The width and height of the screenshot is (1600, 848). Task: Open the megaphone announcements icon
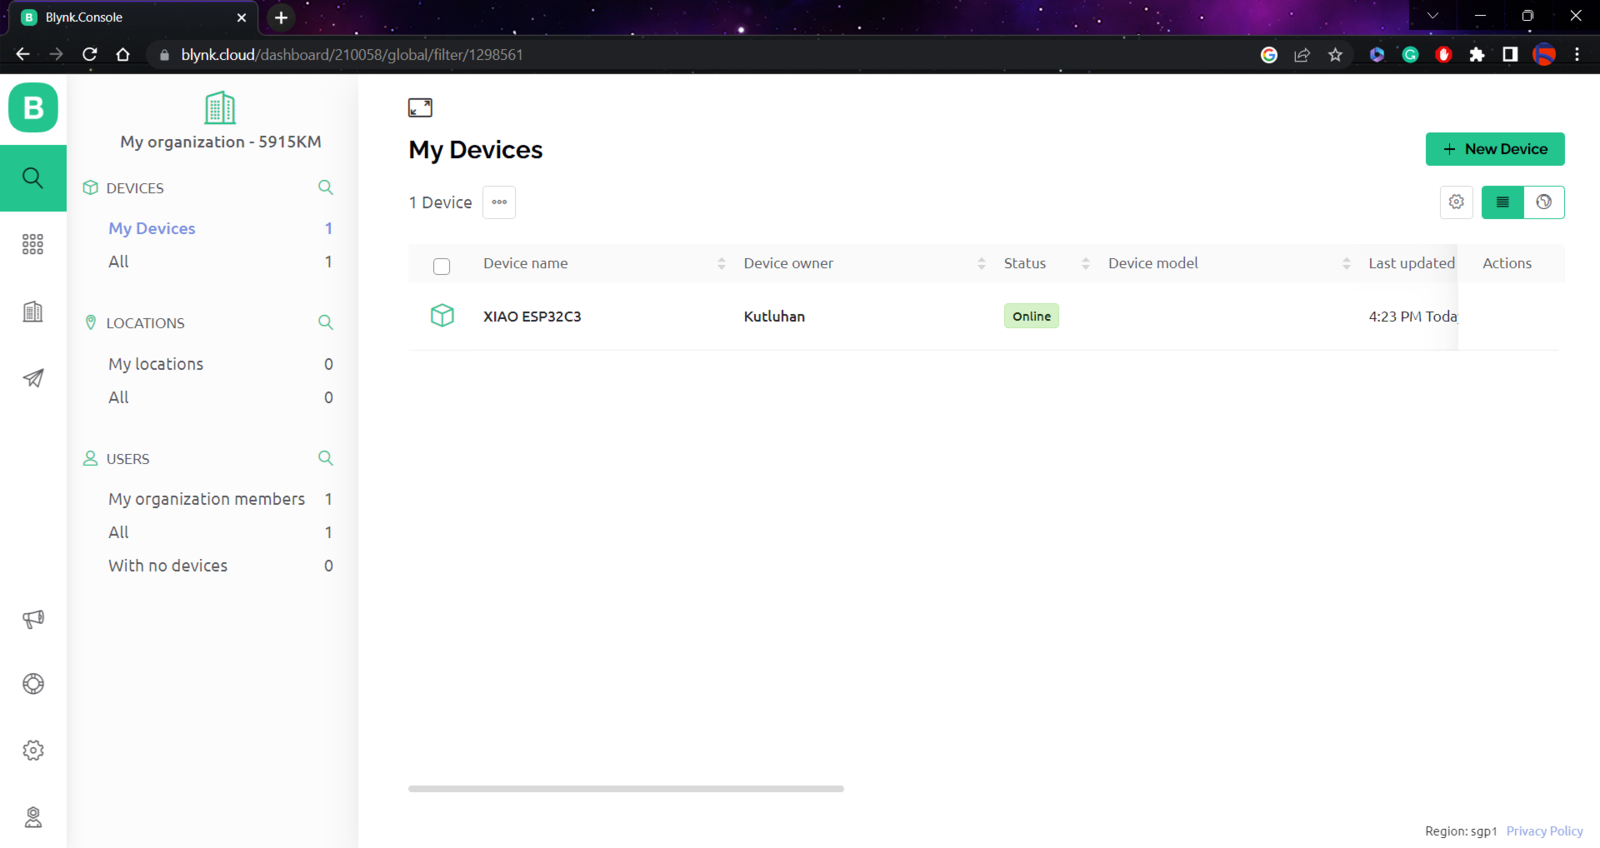(33, 619)
